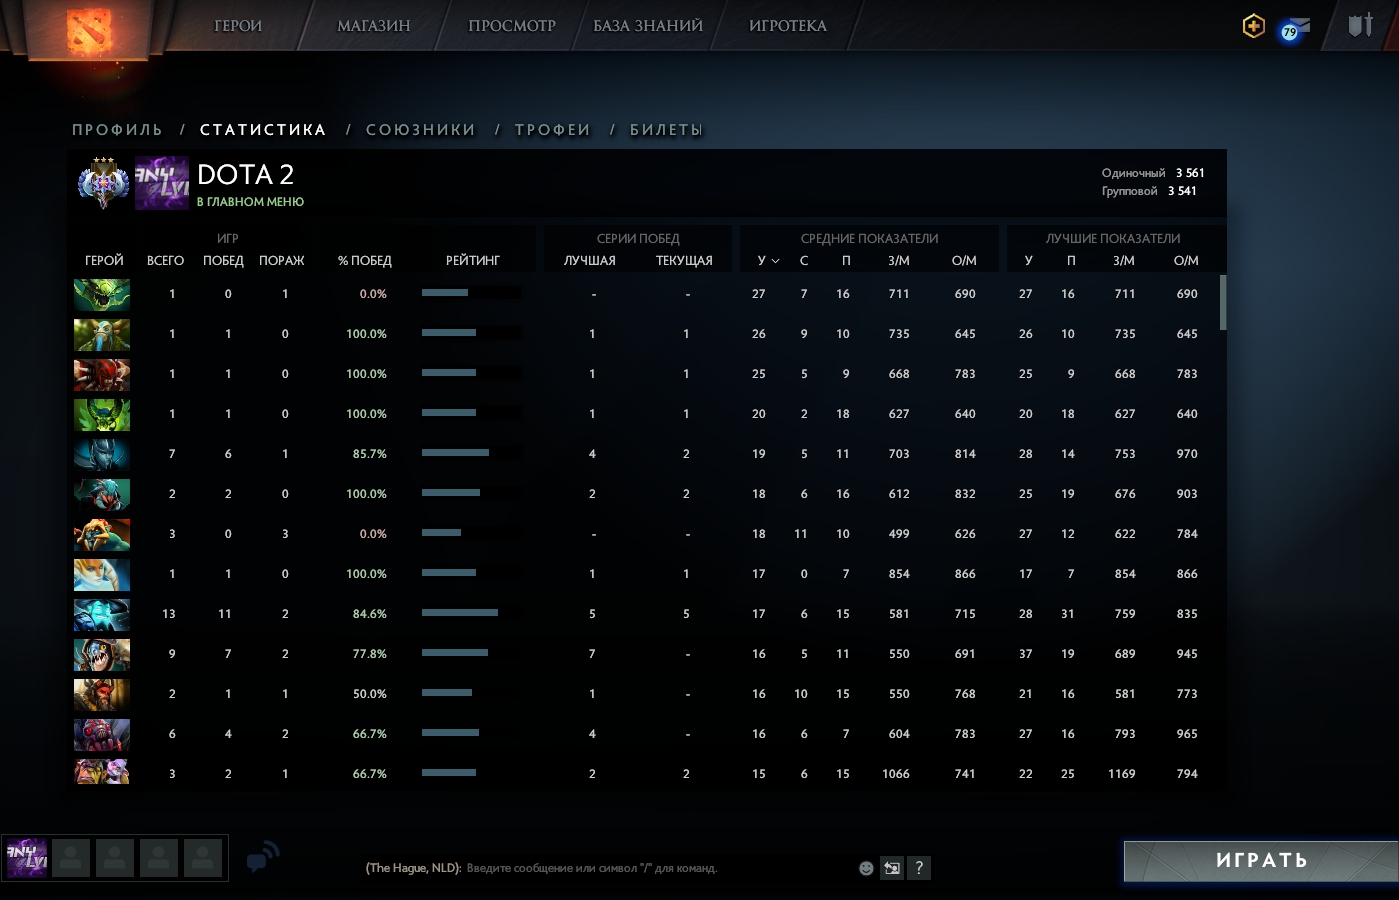Image resolution: width=1399 pixels, height=900 pixels.
Task: Switch to the ПРОФИЛЬ tab
Action: pos(117,130)
